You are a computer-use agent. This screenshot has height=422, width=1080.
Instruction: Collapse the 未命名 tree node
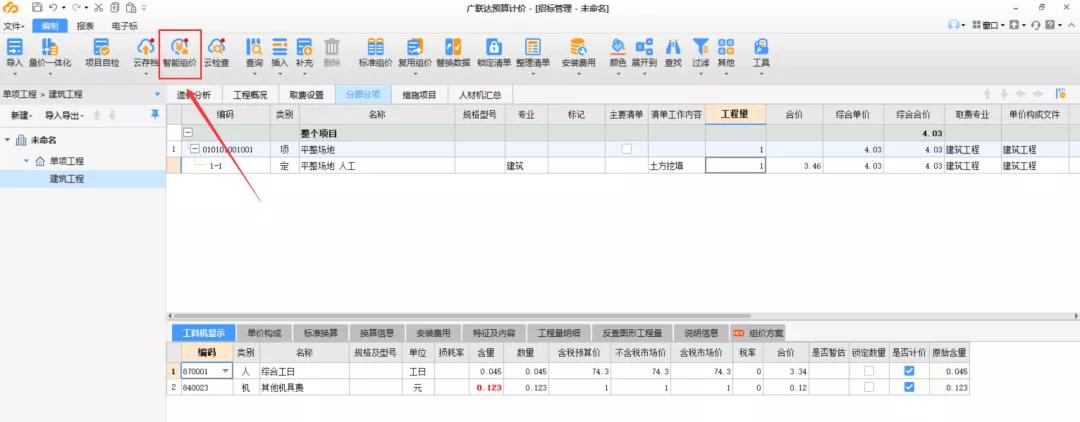[x=8, y=140]
